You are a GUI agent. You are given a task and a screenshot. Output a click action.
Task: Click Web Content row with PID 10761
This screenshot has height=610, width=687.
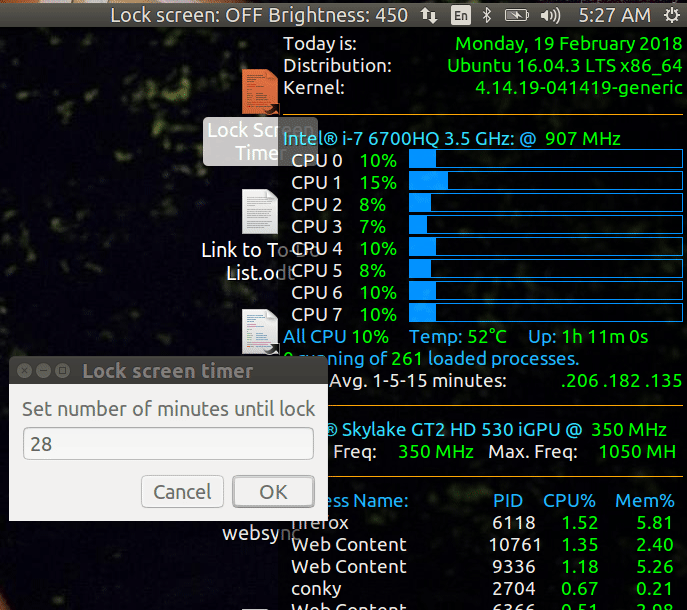pos(349,545)
